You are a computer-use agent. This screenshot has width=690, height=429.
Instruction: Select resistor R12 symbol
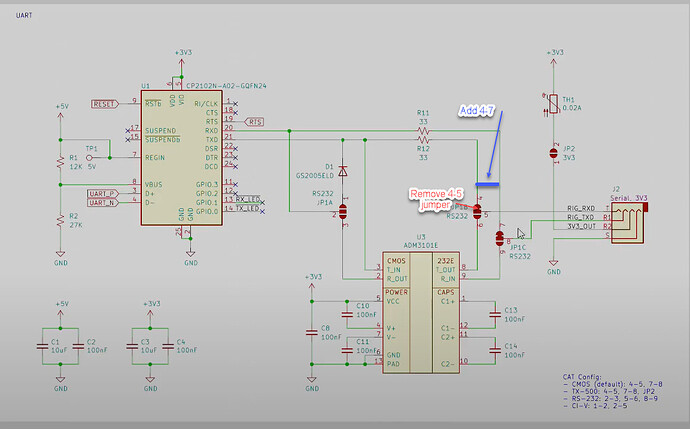pyautogui.click(x=423, y=139)
